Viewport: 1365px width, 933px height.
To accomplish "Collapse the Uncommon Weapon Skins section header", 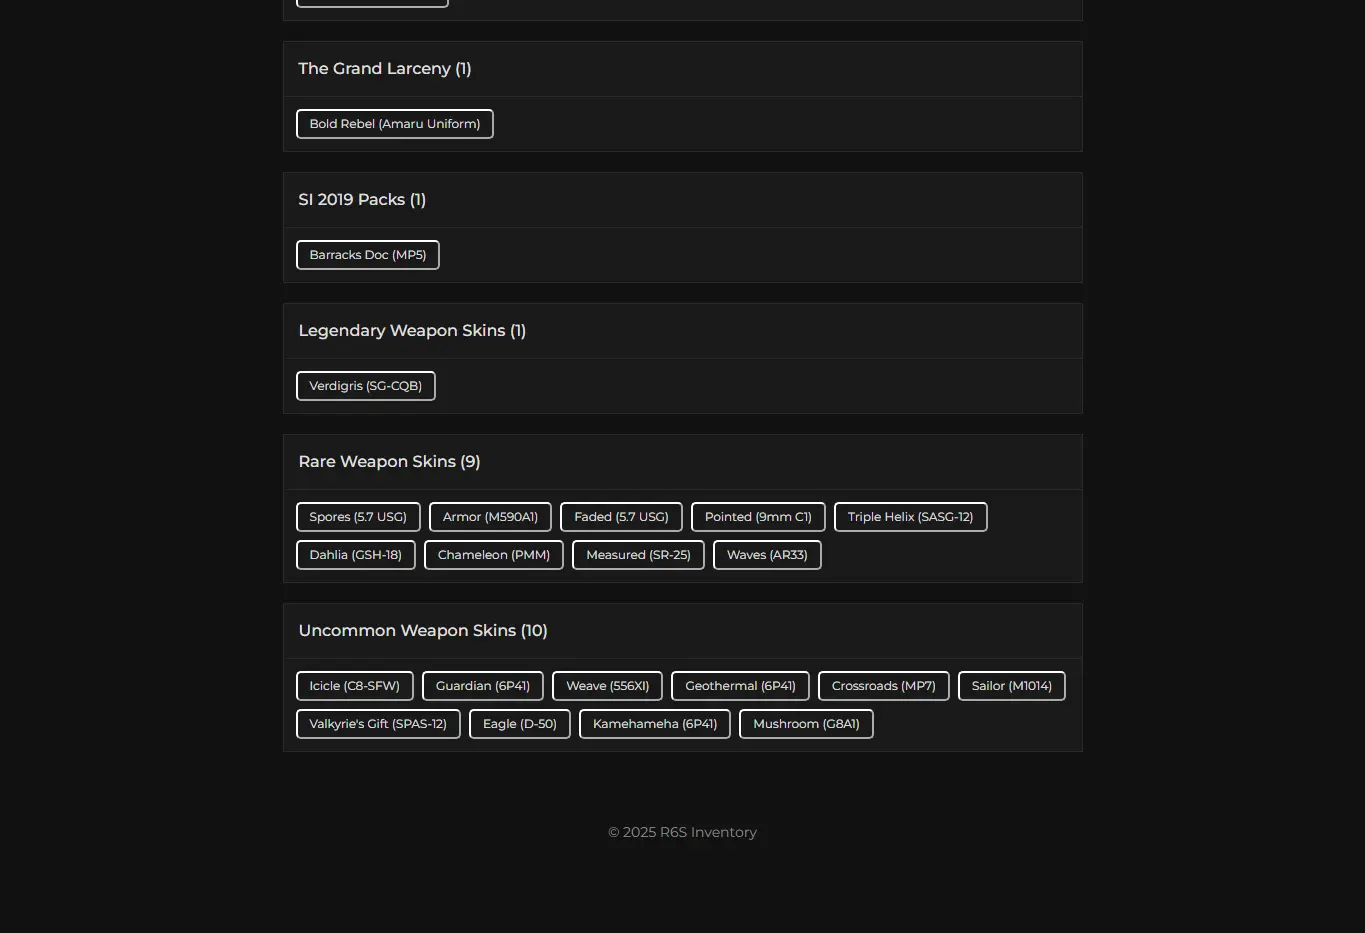I will click(682, 631).
